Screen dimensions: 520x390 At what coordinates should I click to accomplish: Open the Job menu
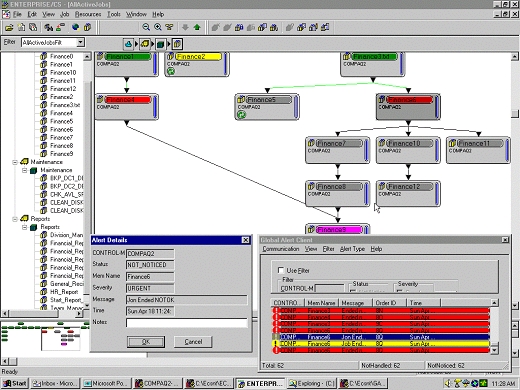pyautogui.click(x=64, y=14)
